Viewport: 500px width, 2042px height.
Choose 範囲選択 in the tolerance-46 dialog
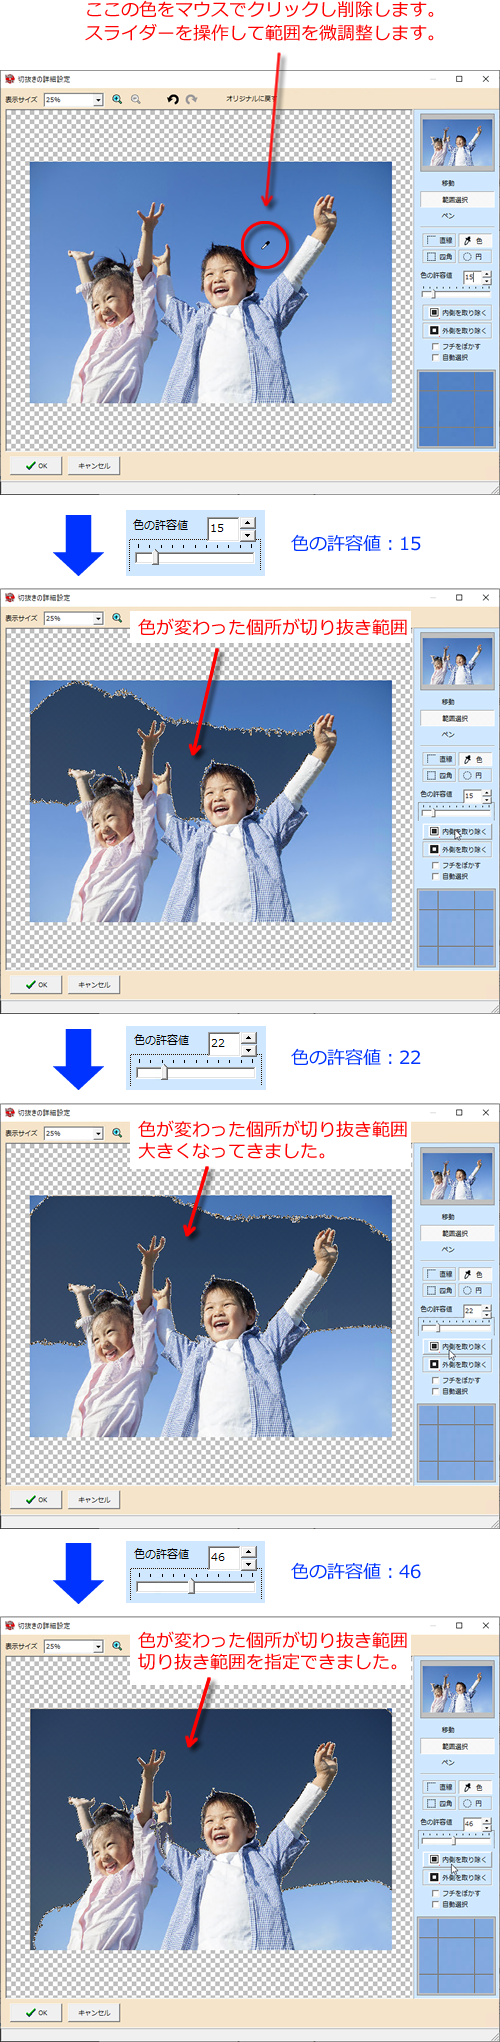[456, 1746]
